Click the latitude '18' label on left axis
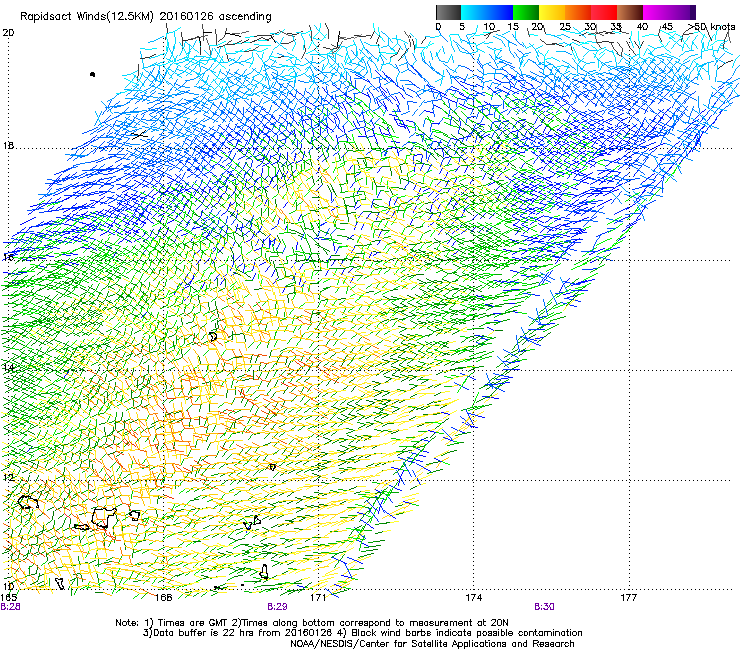This screenshot has height=650, width=740. (8, 146)
